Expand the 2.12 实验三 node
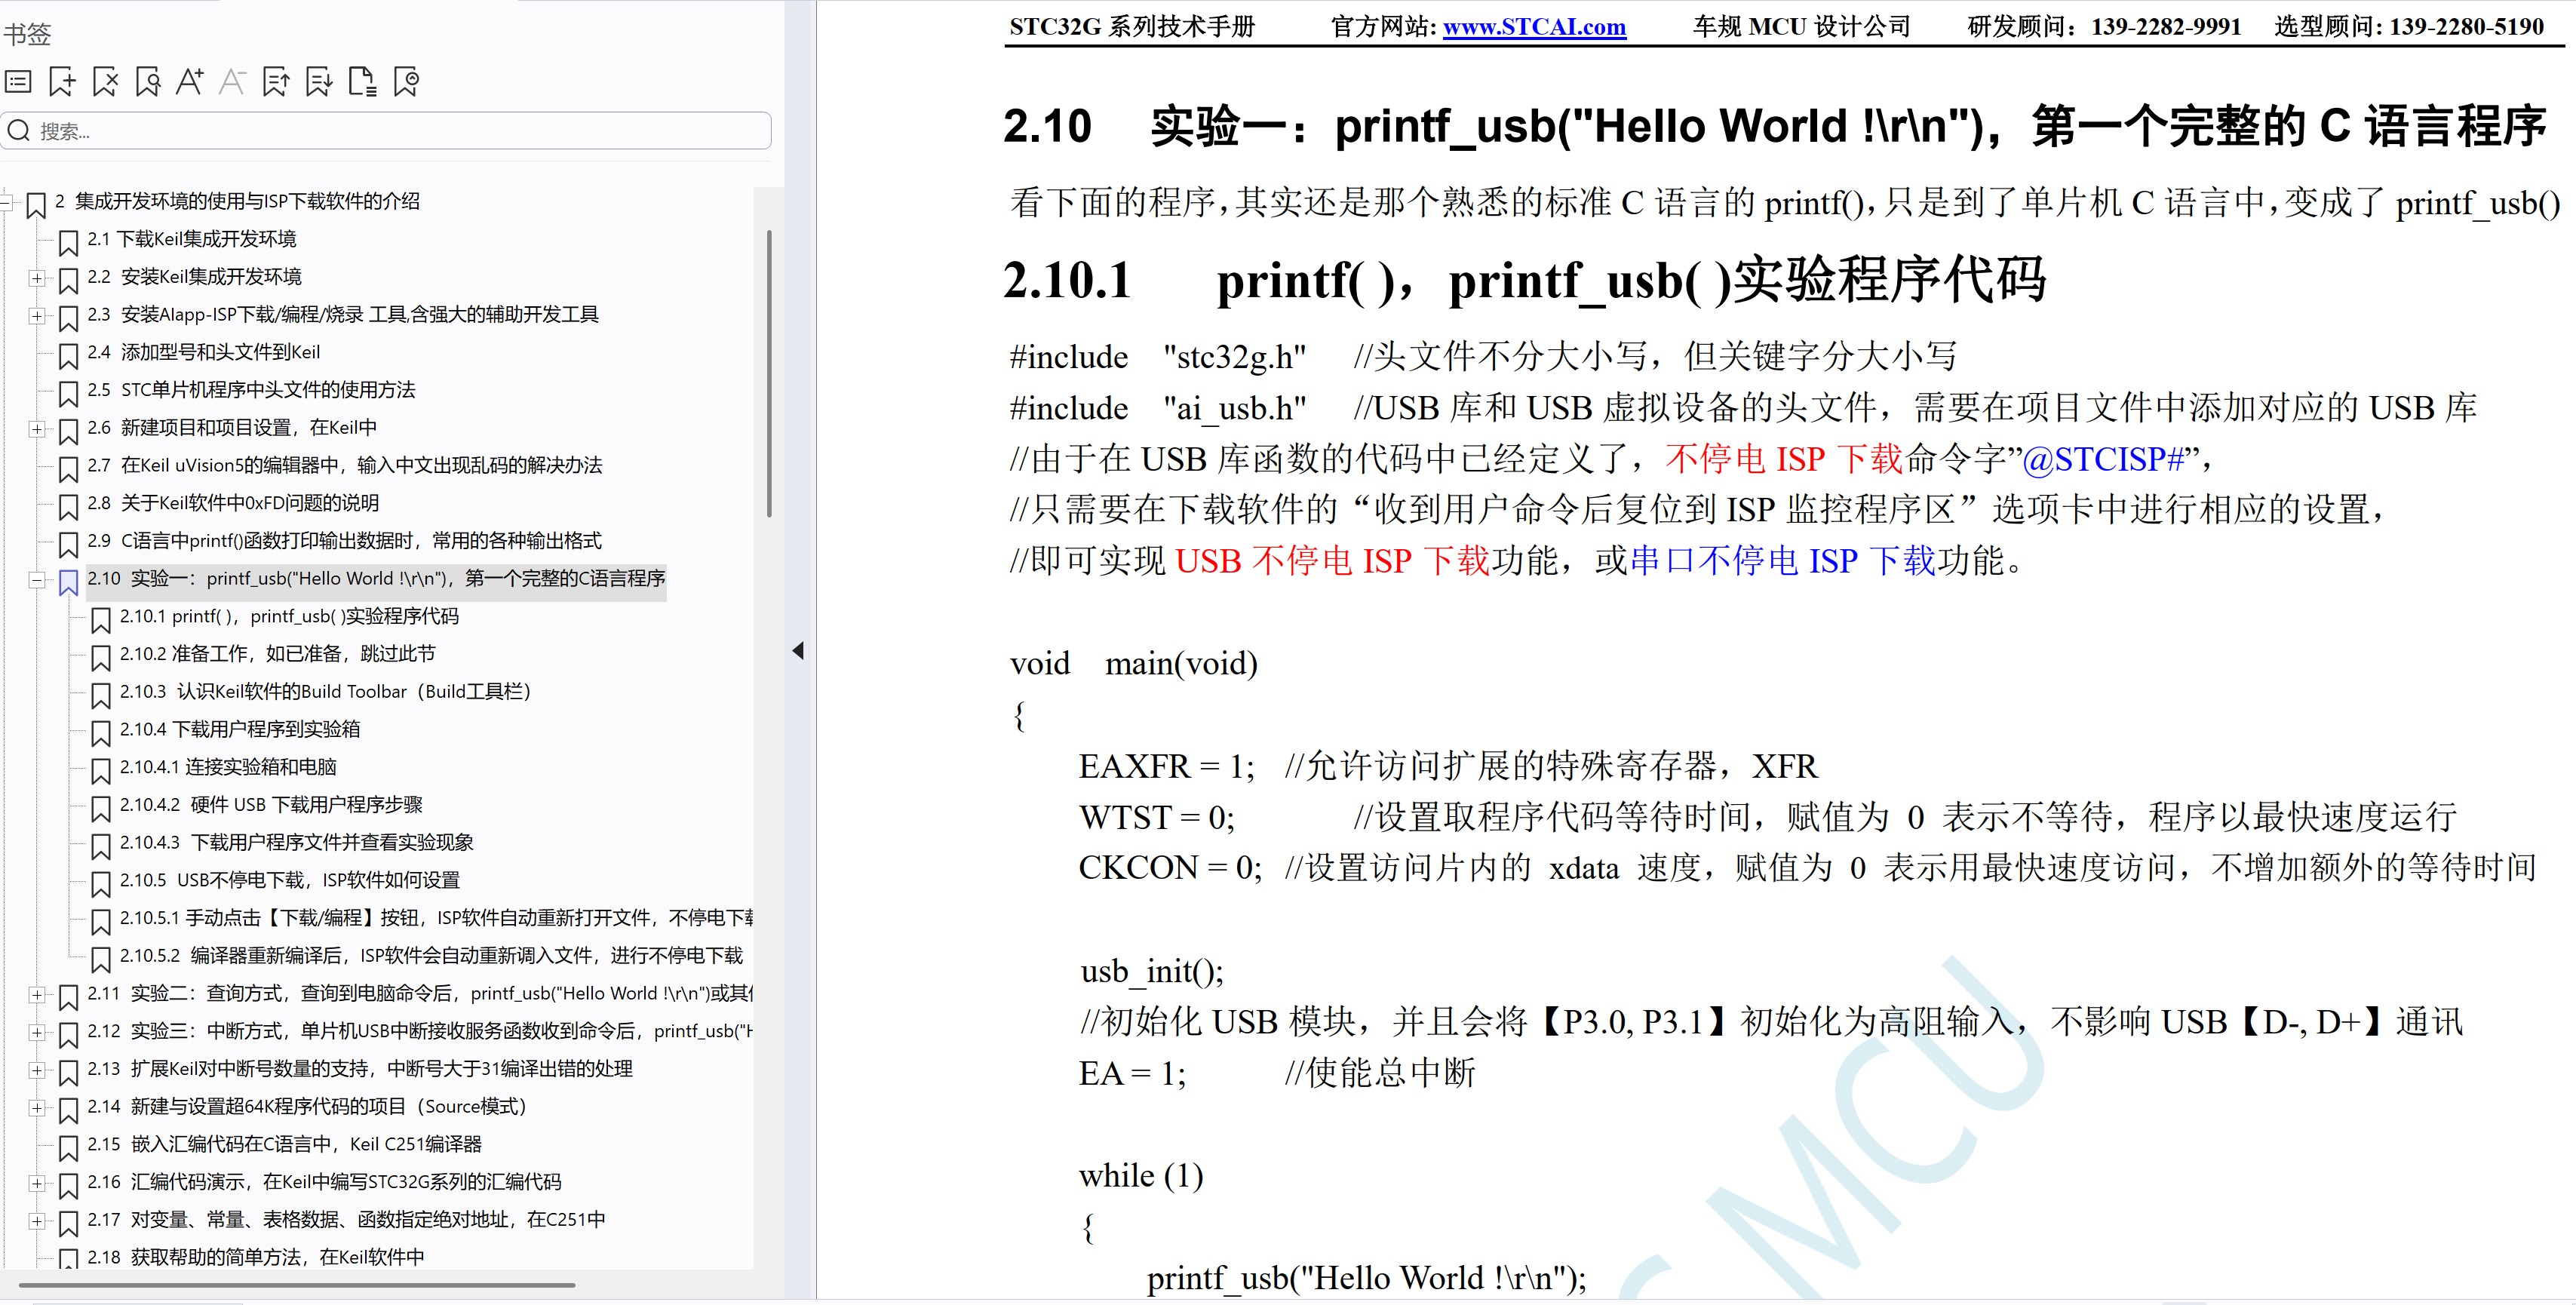Screen dimensions: 2576x1305 pos(37,1032)
